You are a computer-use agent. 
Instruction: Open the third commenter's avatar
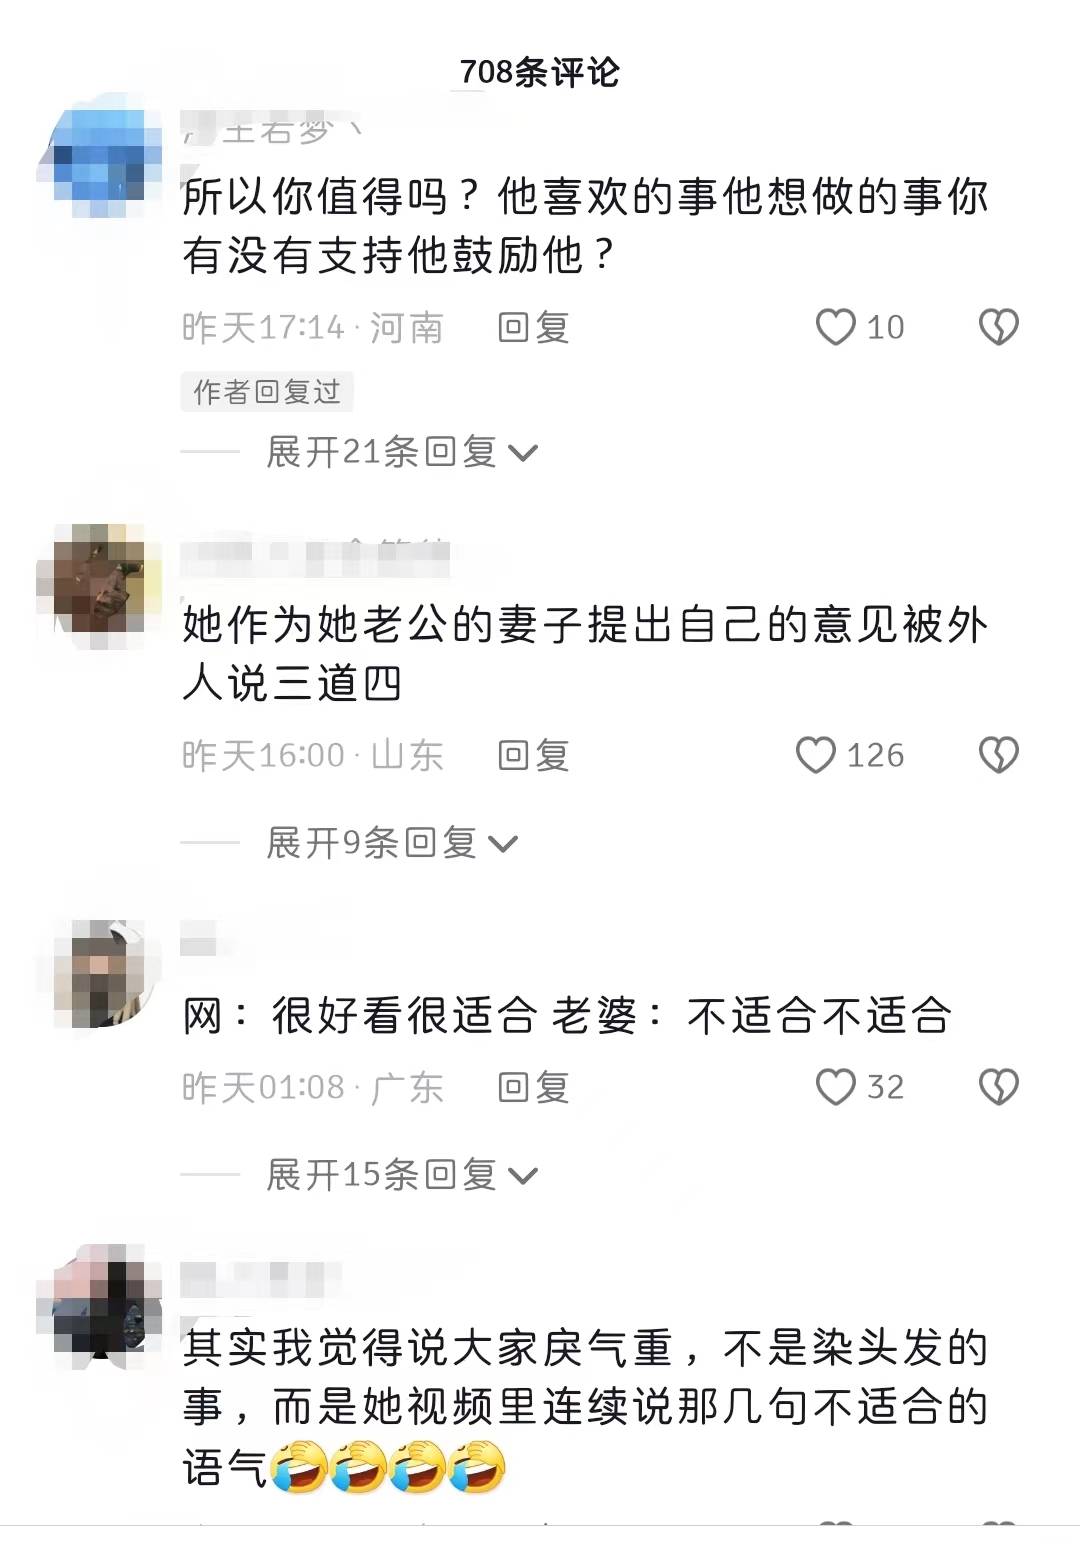99,975
